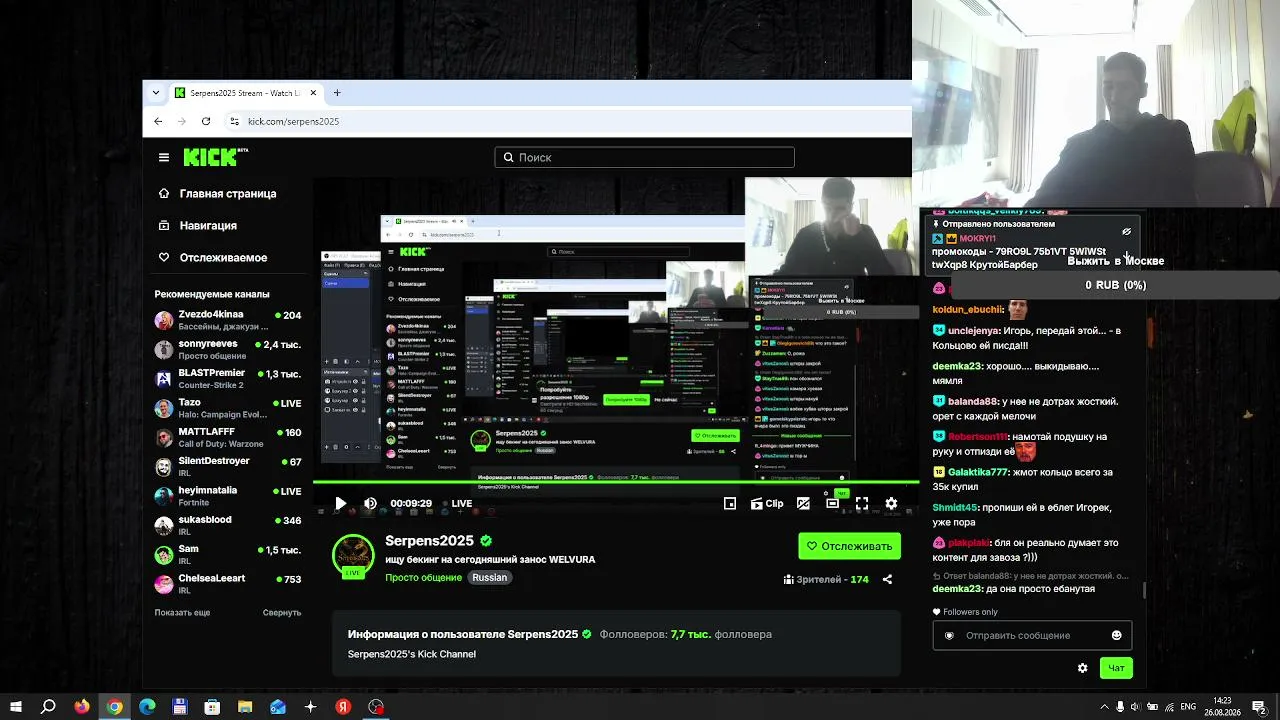The width and height of the screenshot is (1280, 720).
Task: Click Показать еще under recommended channels
Action: coord(182,612)
